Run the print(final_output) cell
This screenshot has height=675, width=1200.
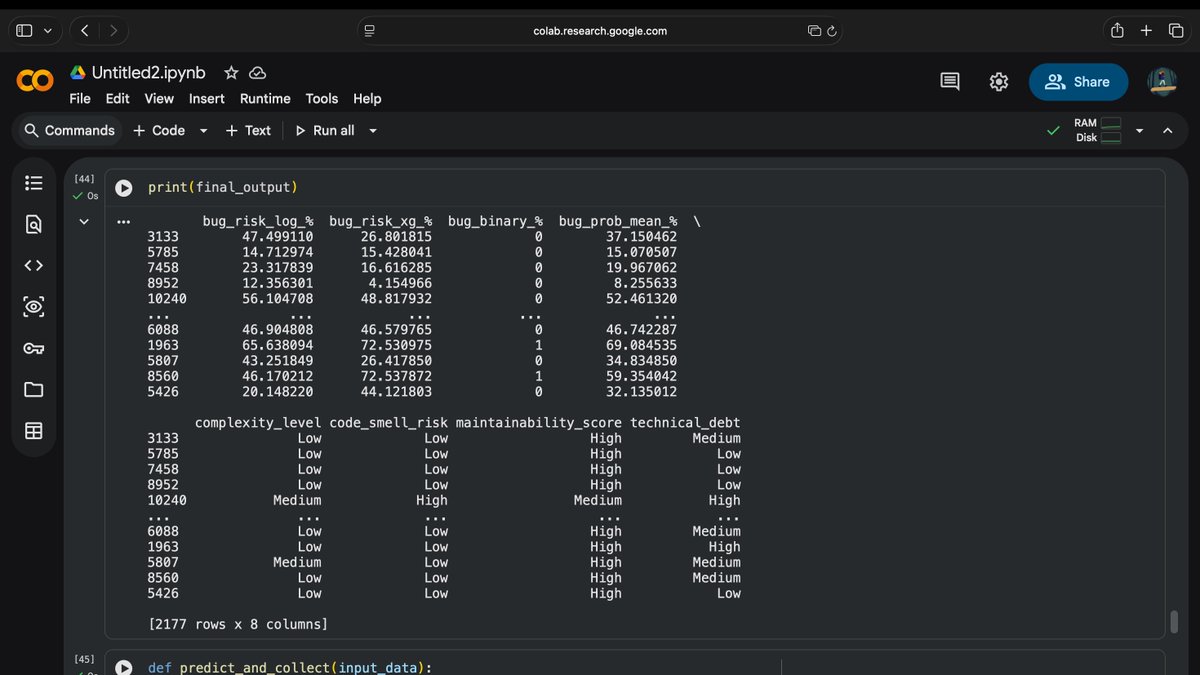point(124,188)
